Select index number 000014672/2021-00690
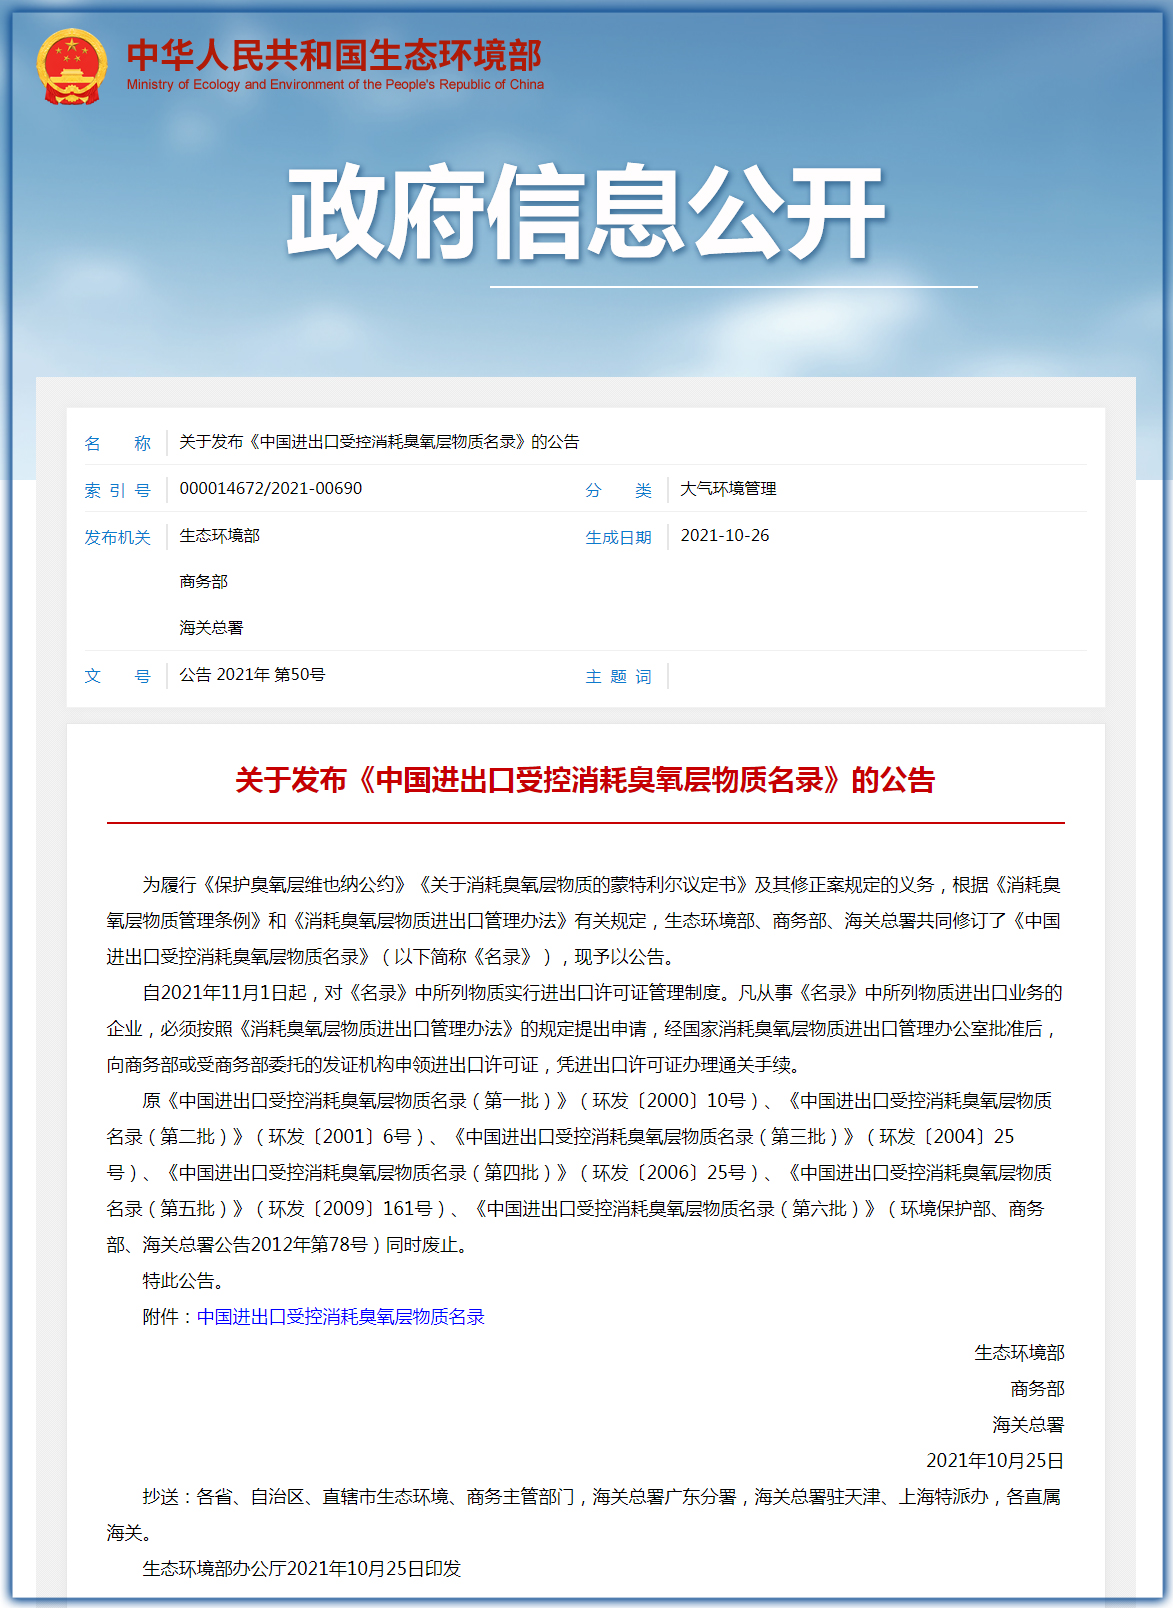 [271, 489]
